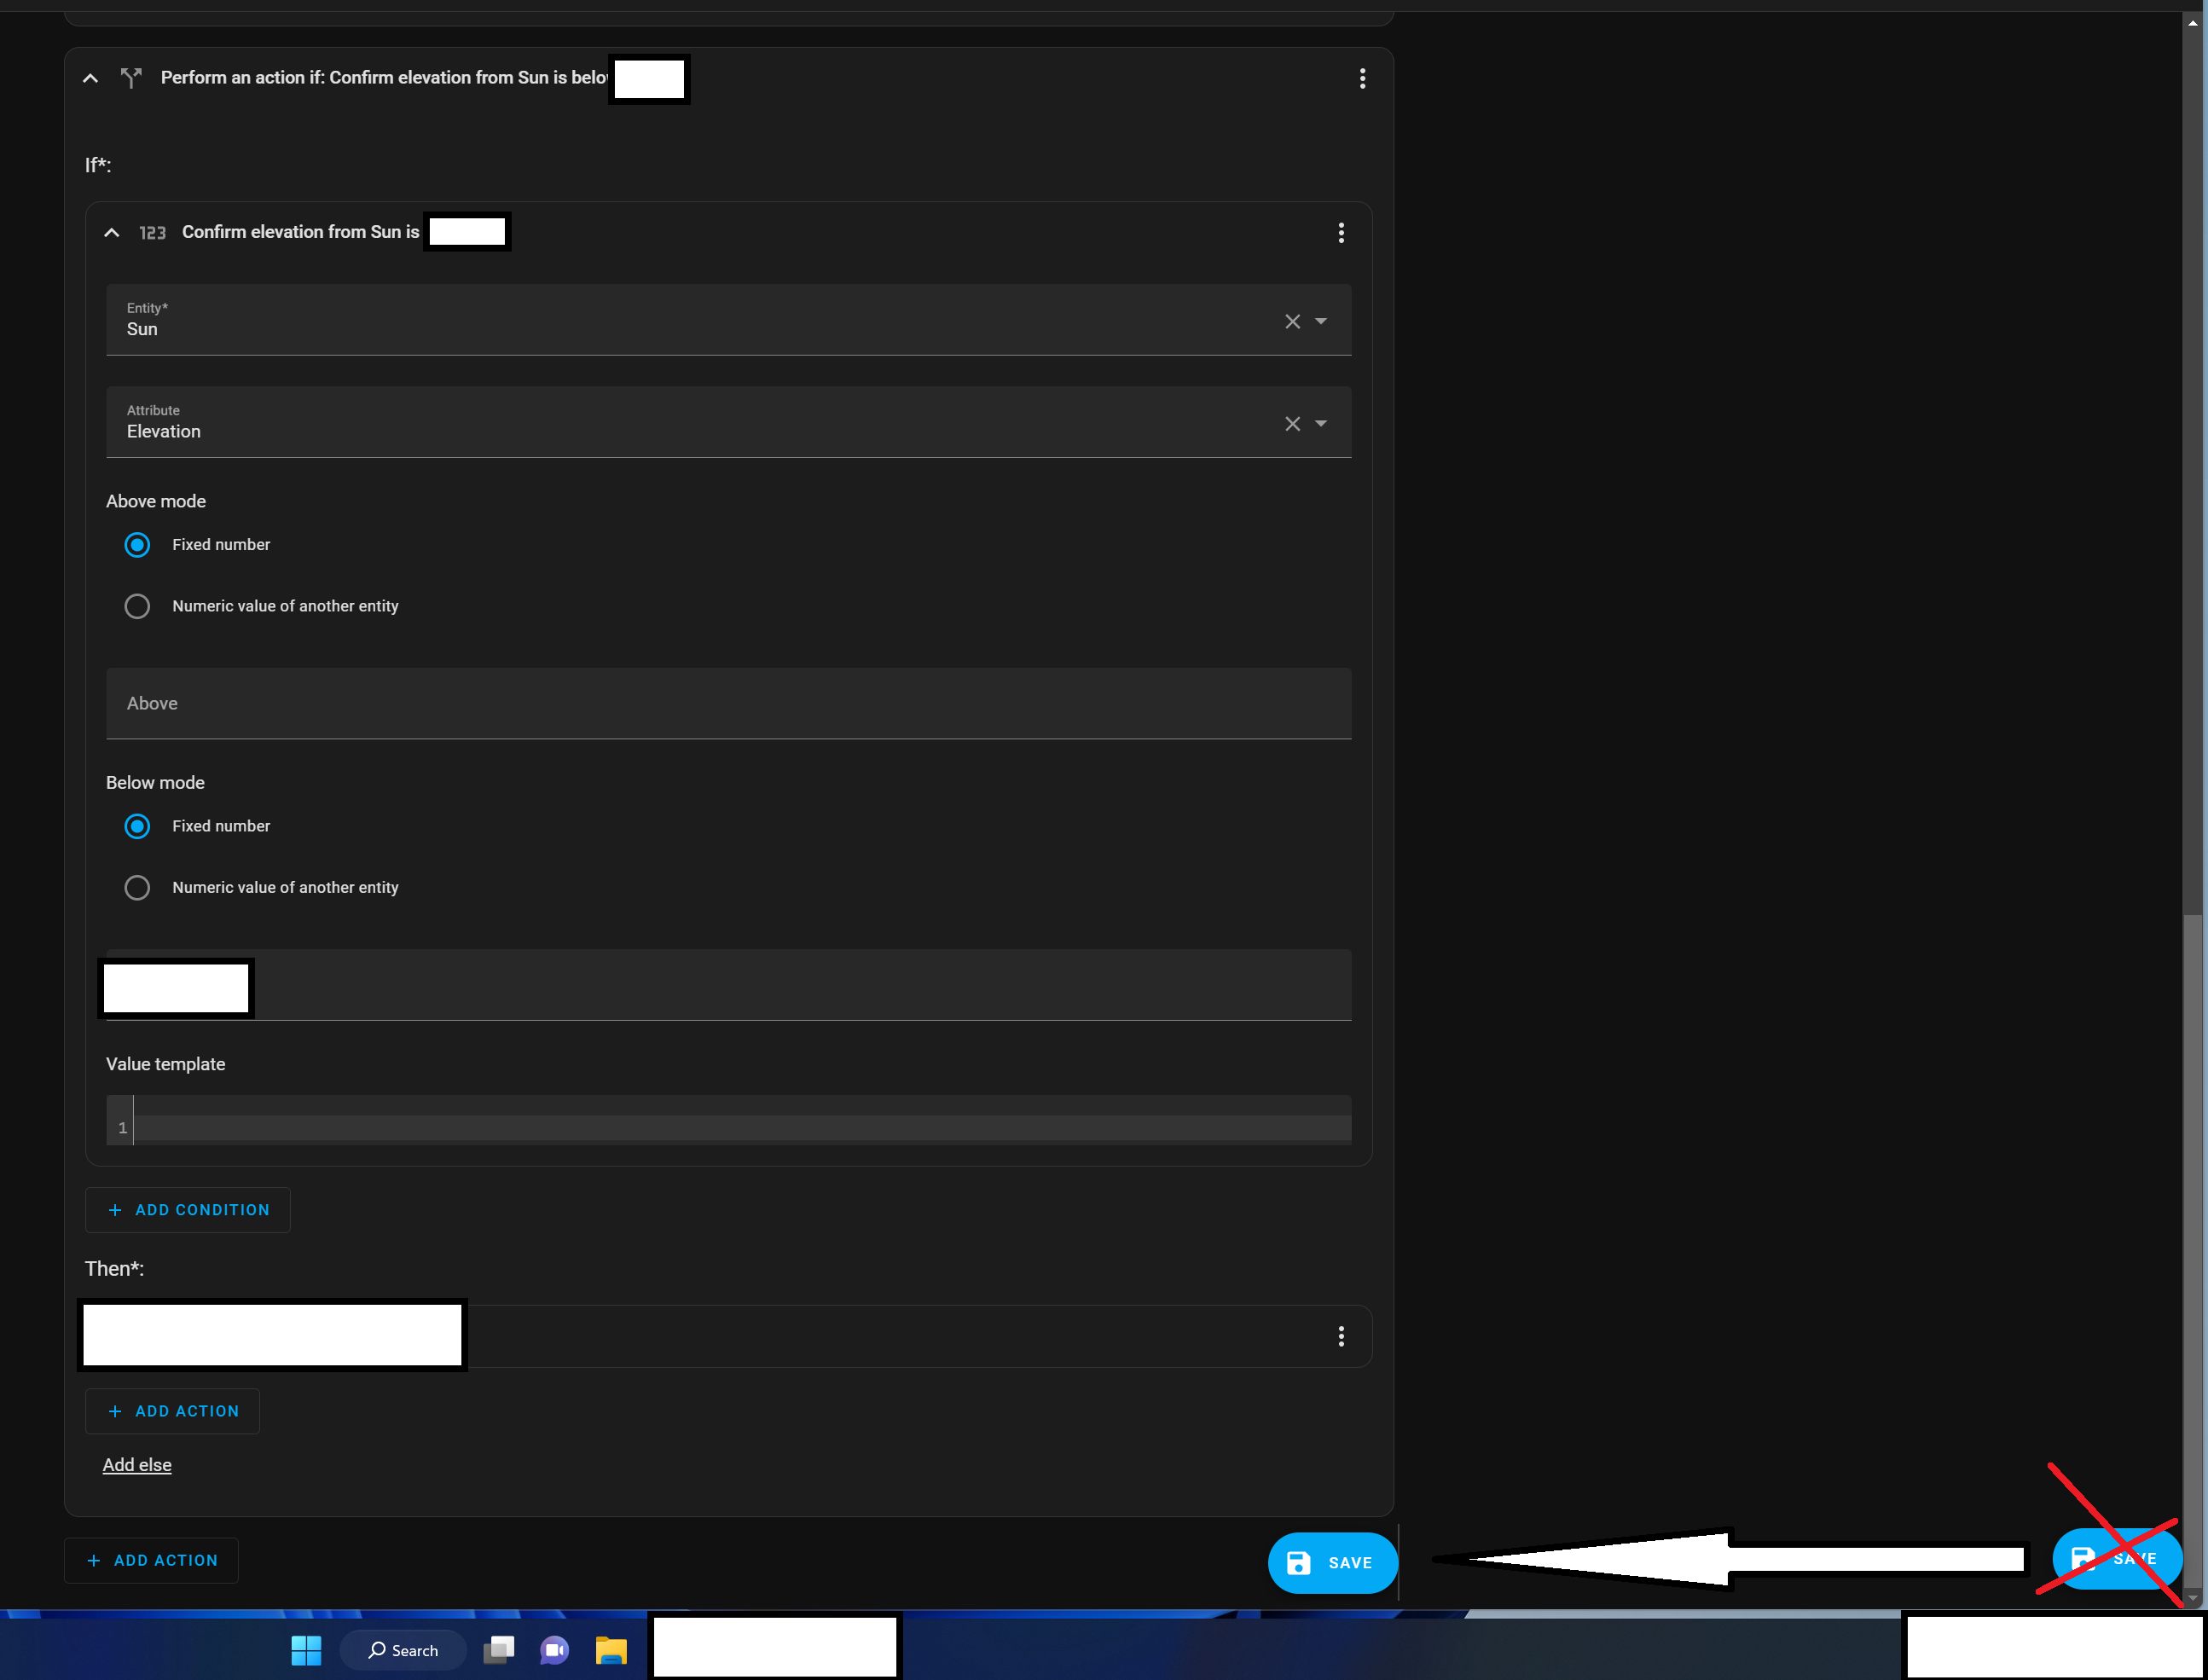This screenshot has width=2208, height=1680.
Task: Open the overflow menu of the Then action
Action: click(1341, 1336)
